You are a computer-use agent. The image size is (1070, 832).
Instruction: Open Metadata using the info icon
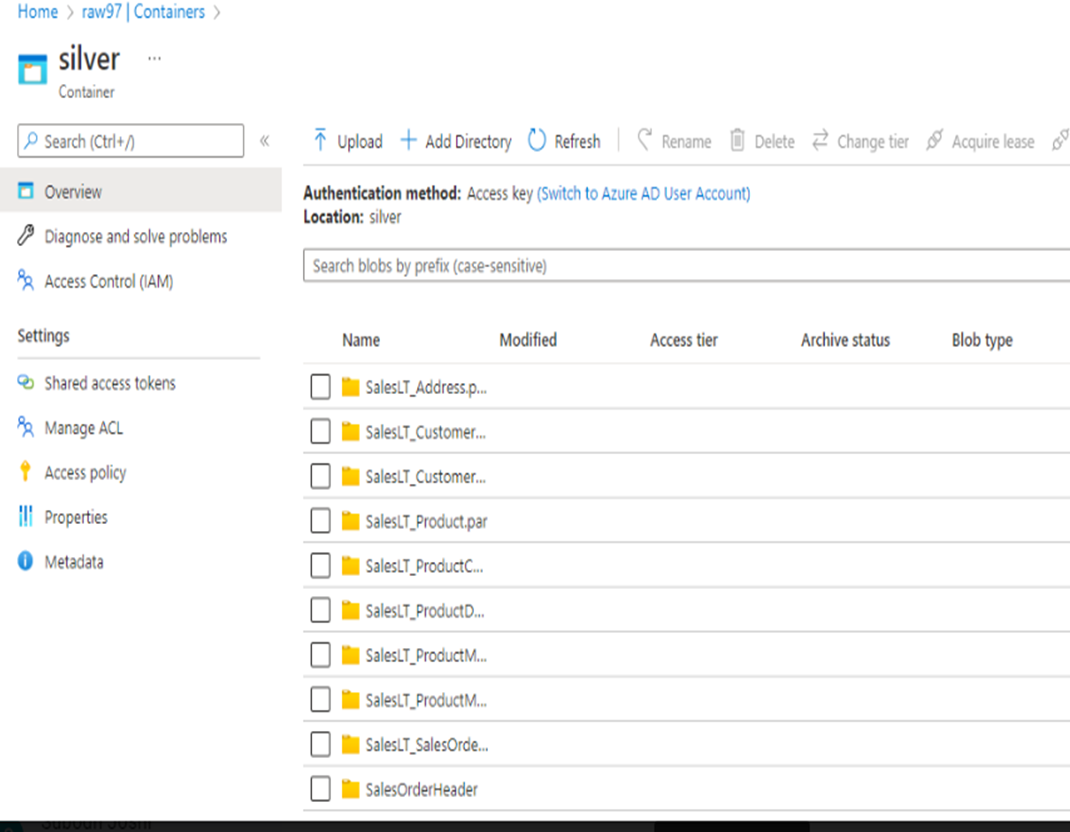click(23, 562)
